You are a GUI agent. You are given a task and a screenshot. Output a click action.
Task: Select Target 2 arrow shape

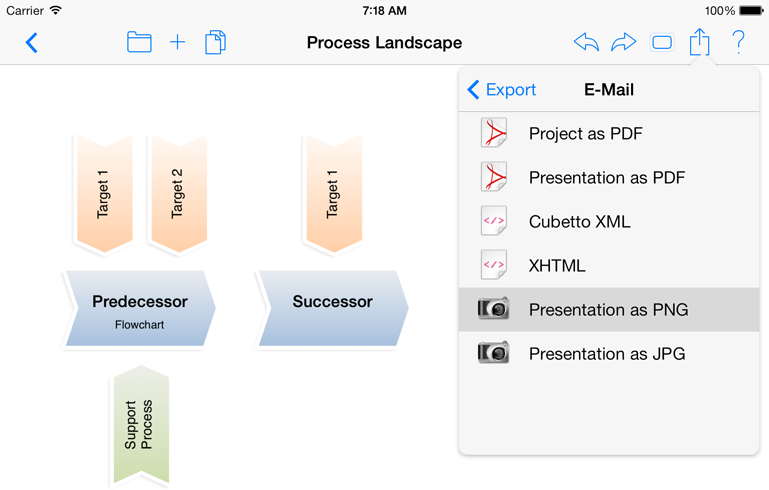pos(179,194)
